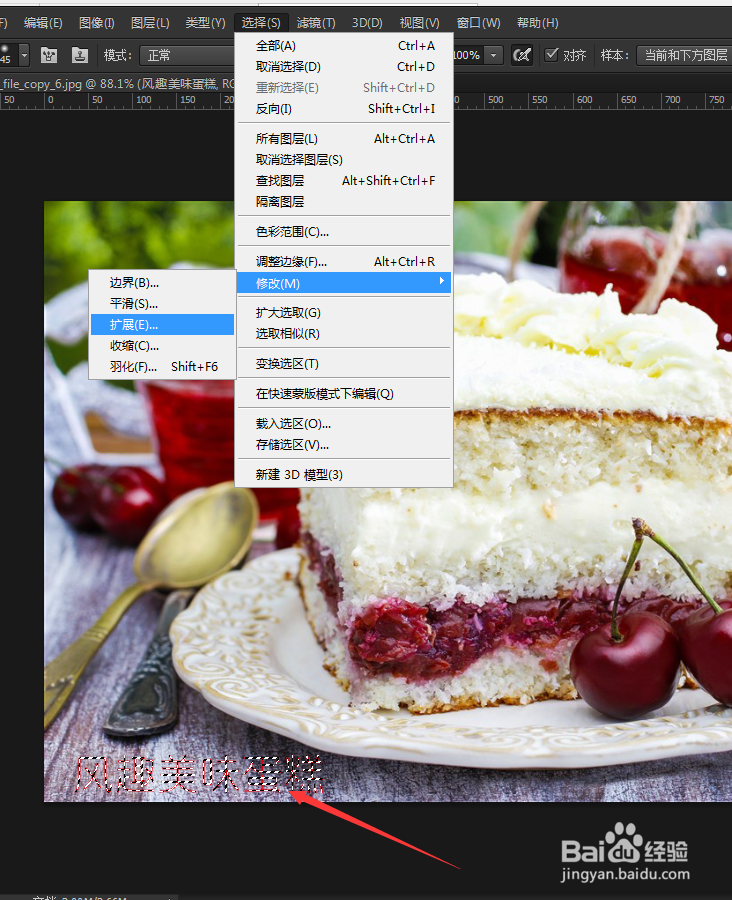Open the 编辑(E) menu
This screenshot has height=900, width=732.
click(x=43, y=23)
